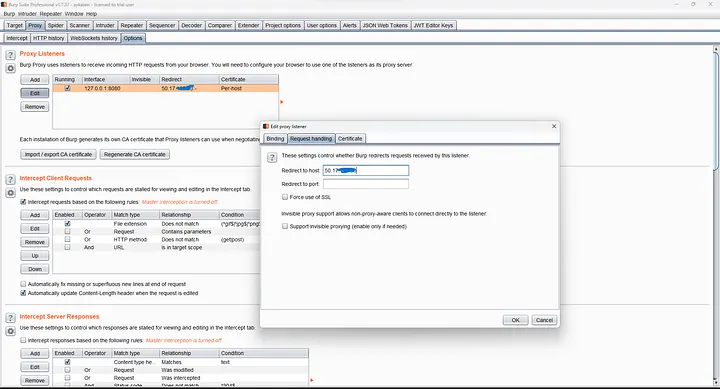Open gear settings for Intercept Client Requests

[10, 193]
